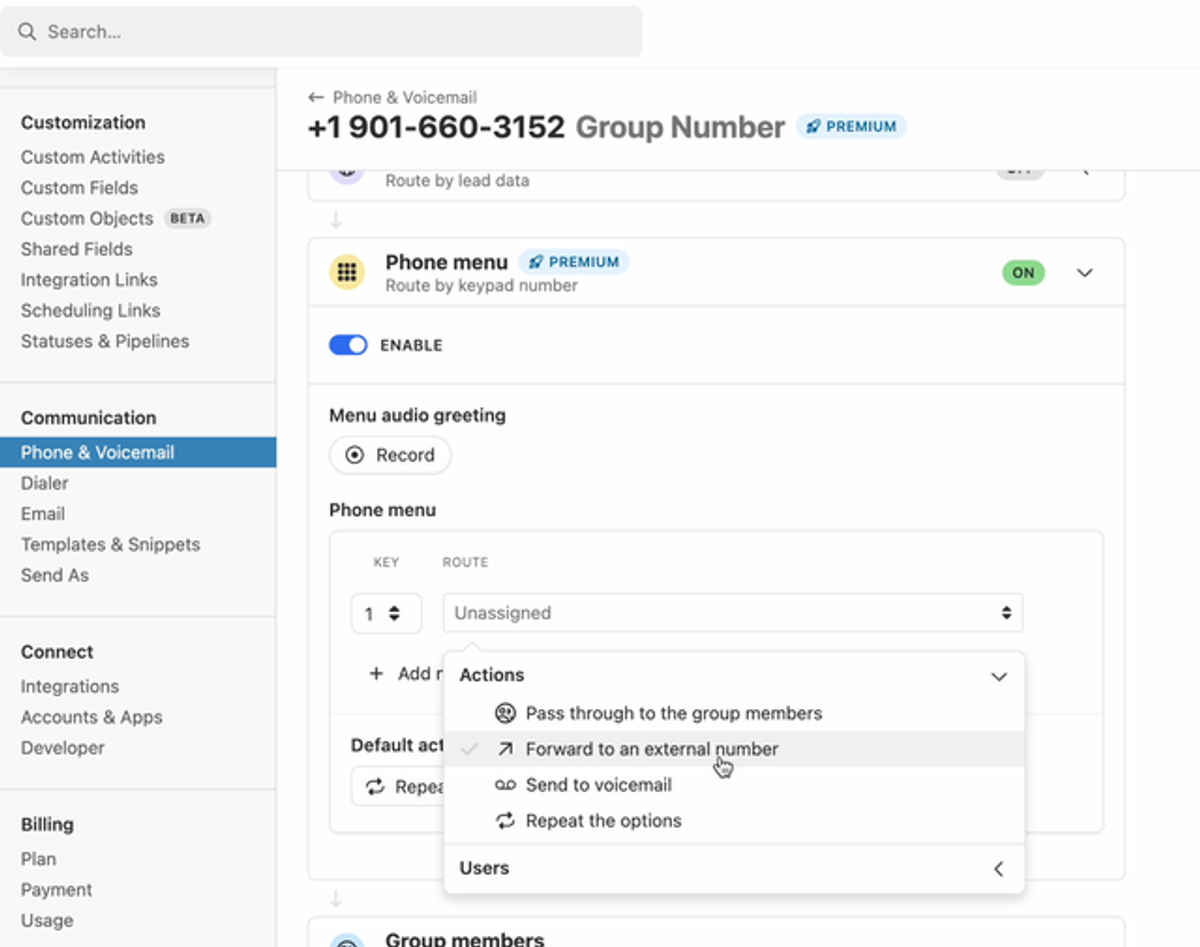
Task: Click the voicemail icon beside Send to voicemail
Action: (505, 785)
